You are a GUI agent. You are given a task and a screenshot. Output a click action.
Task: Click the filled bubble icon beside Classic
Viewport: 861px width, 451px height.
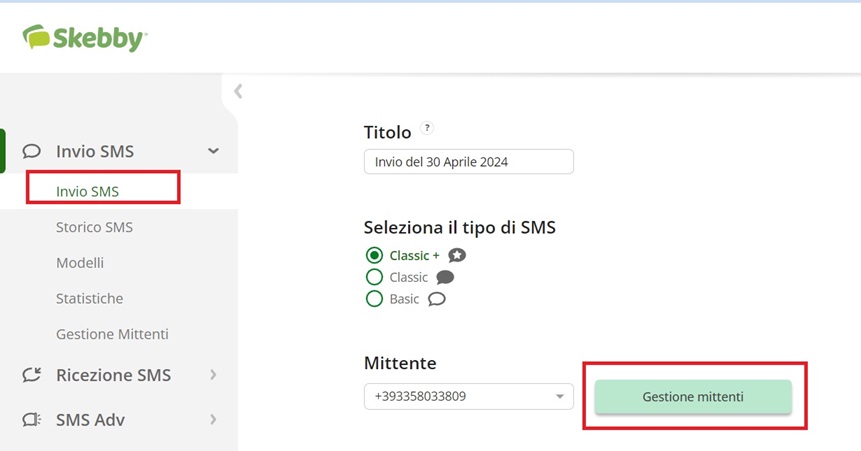(x=445, y=277)
